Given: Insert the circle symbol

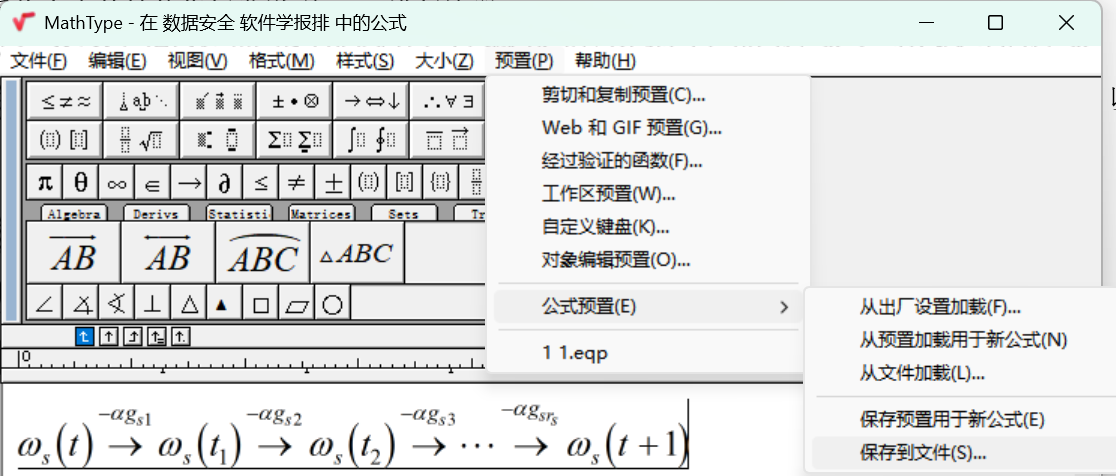Looking at the screenshot, I should pos(332,305).
